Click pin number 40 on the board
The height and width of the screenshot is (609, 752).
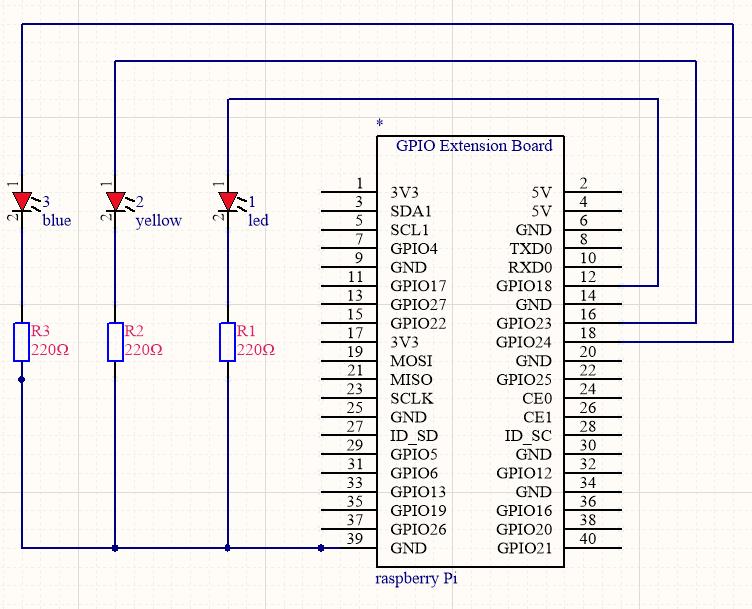pos(588,539)
